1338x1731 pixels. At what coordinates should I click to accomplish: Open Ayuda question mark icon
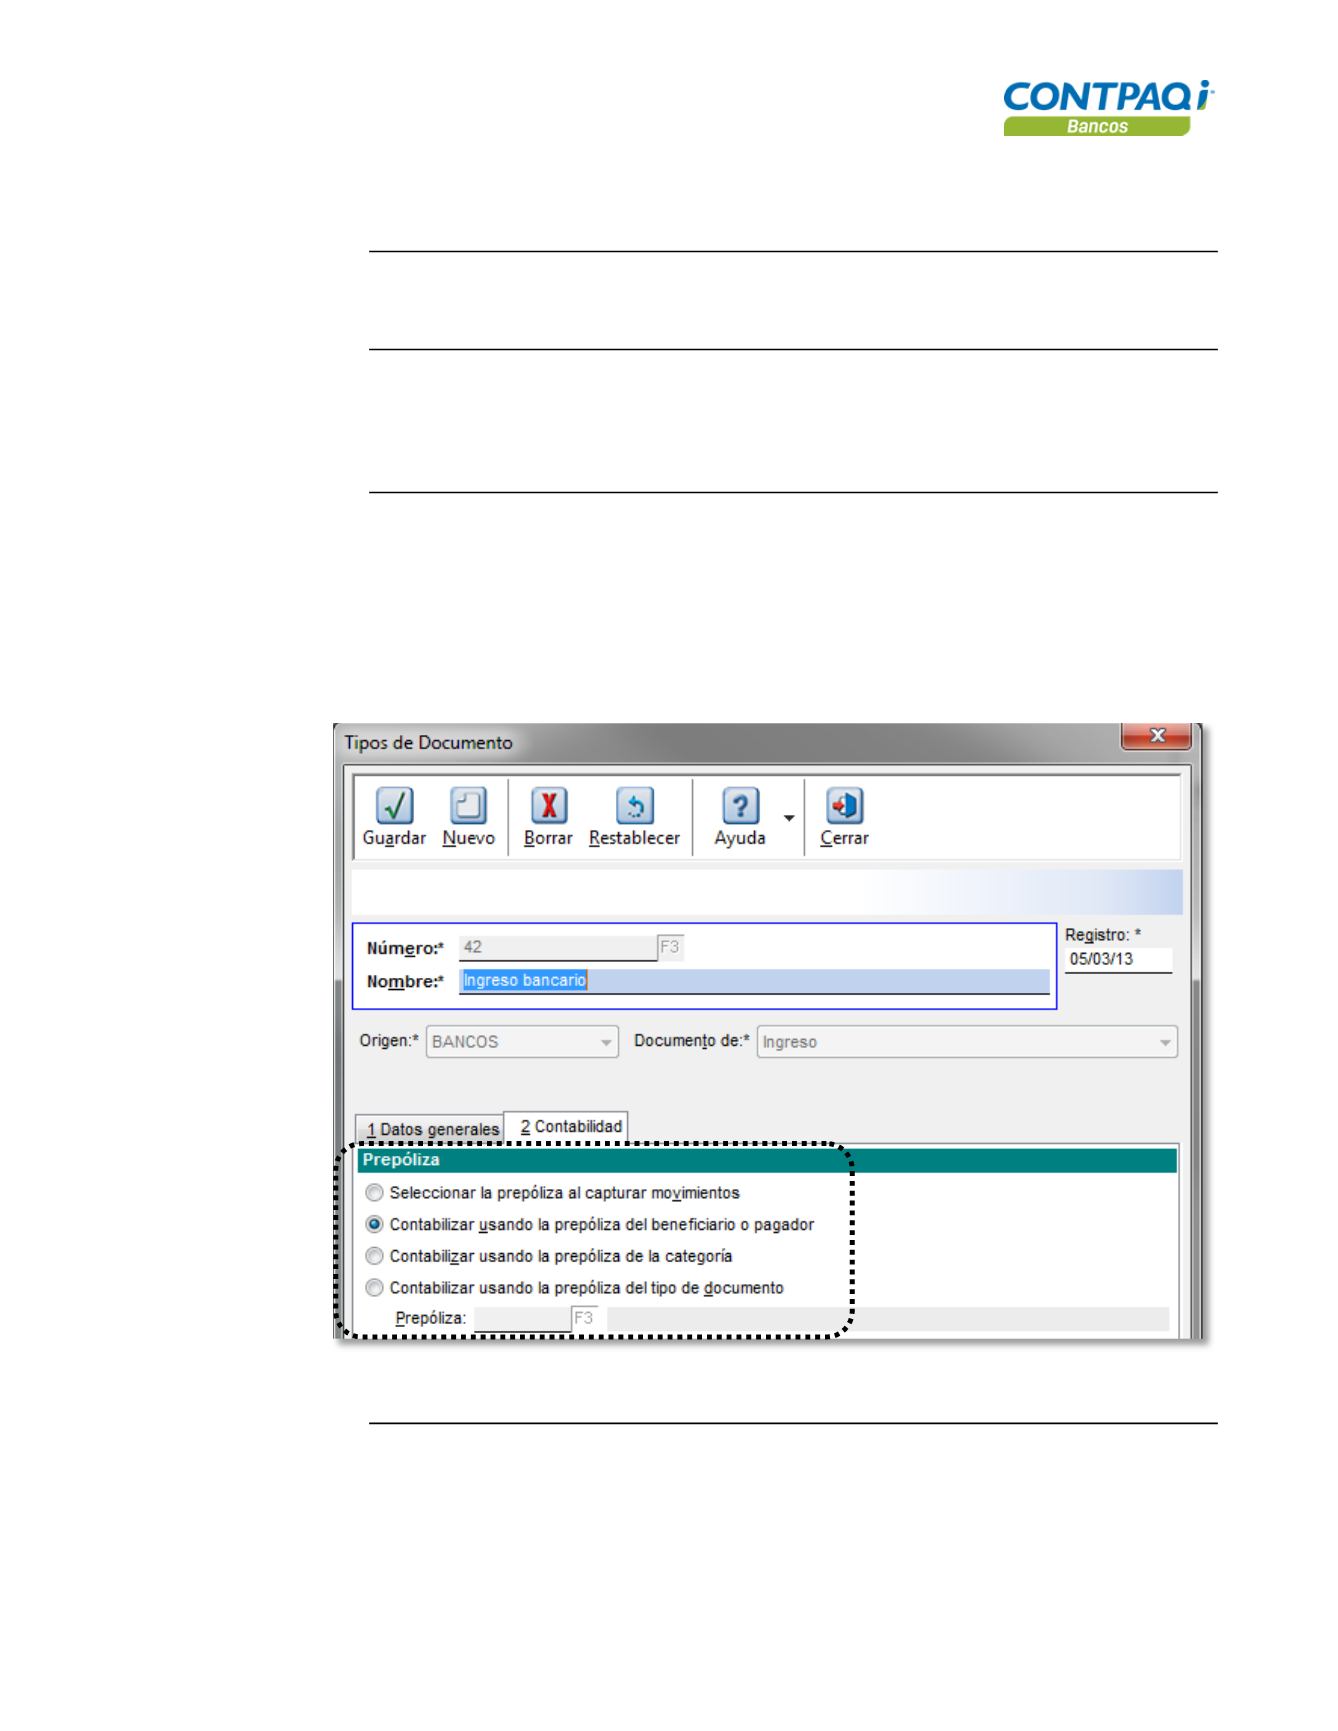click(739, 806)
